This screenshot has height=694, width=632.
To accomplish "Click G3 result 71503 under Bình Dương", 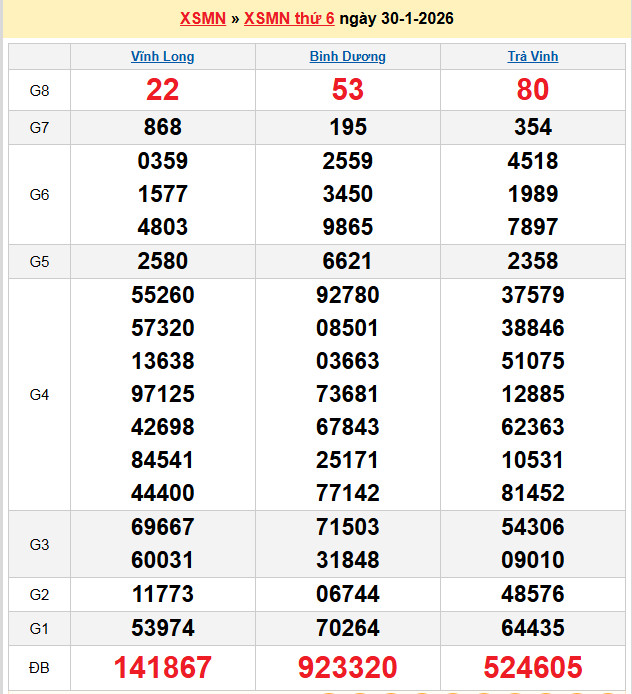I will tap(347, 527).
